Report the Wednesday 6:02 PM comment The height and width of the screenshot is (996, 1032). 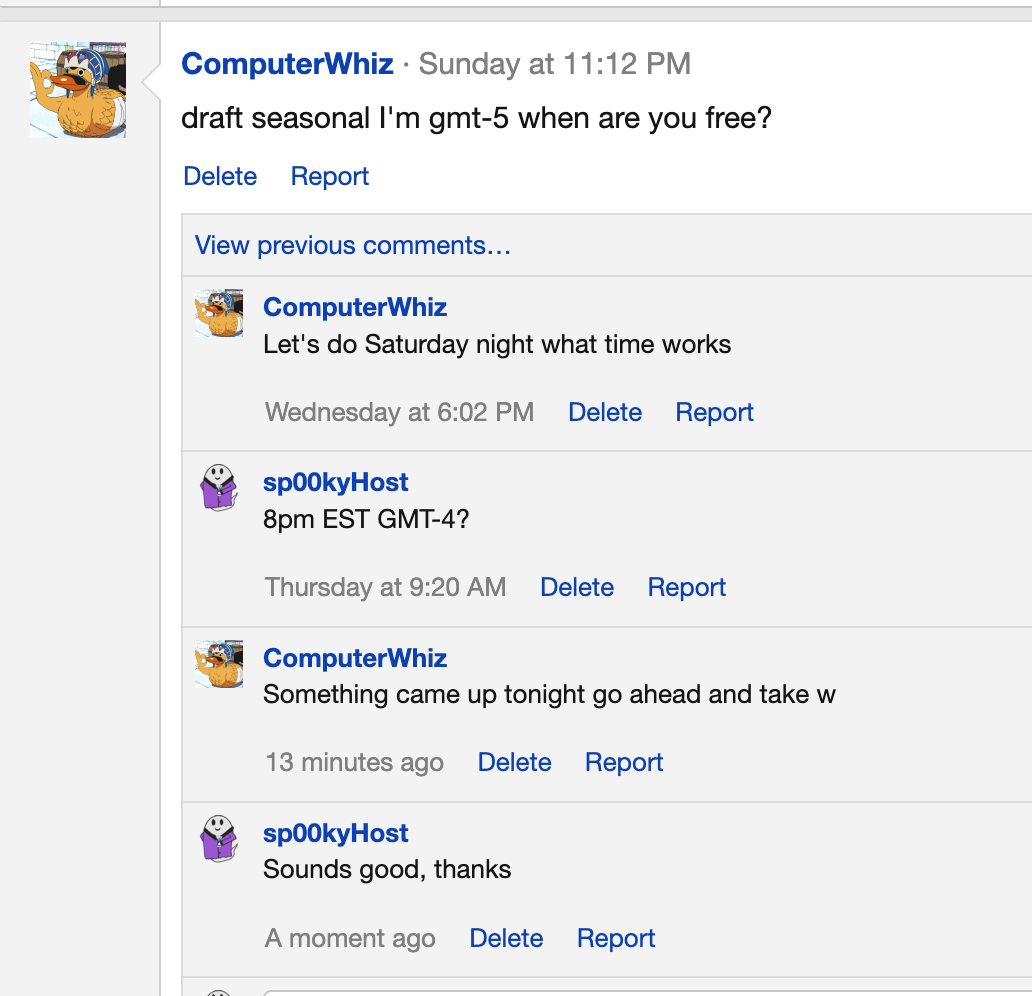pyautogui.click(x=714, y=413)
